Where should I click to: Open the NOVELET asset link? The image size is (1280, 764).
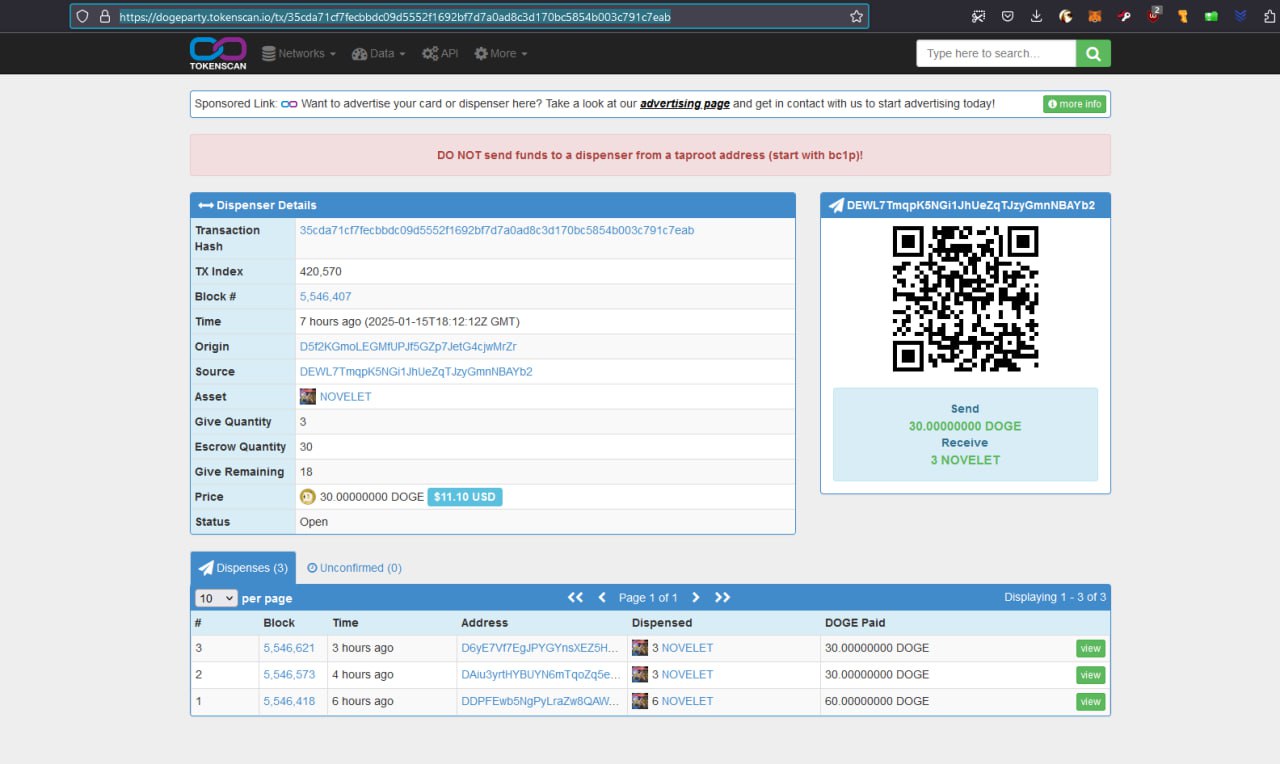pyautogui.click(x=345, y=397)
